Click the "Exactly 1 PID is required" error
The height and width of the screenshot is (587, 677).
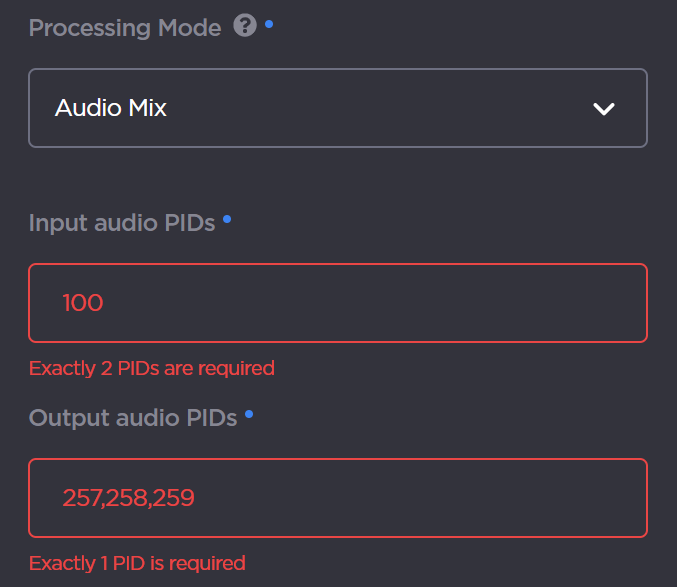point(137,563)
